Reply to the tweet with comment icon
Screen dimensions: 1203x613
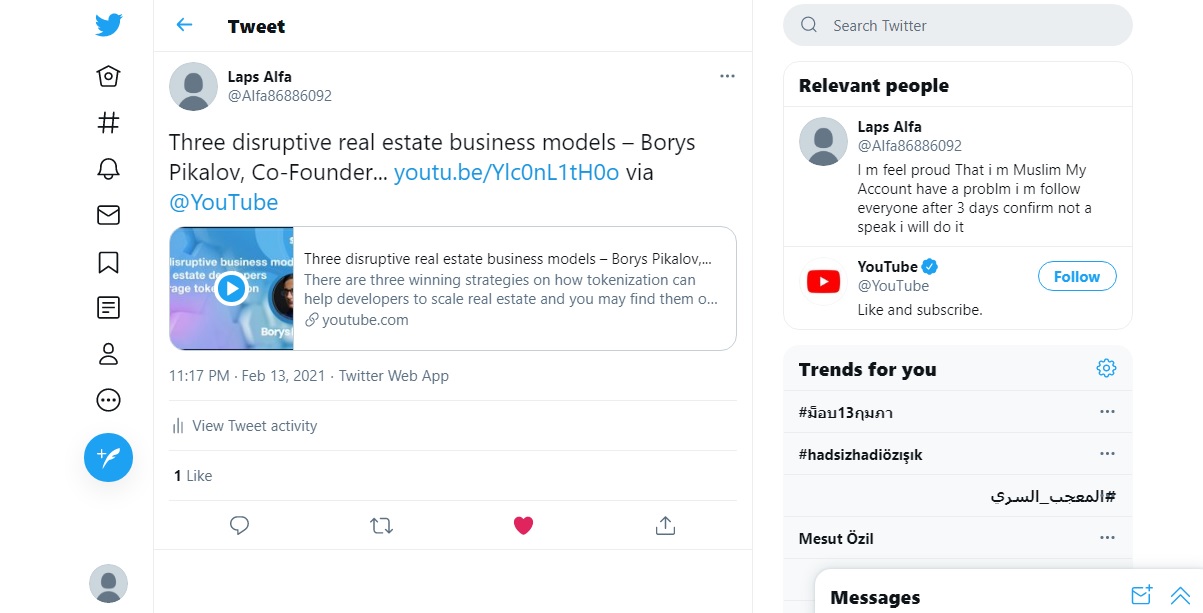pos(239,525)
